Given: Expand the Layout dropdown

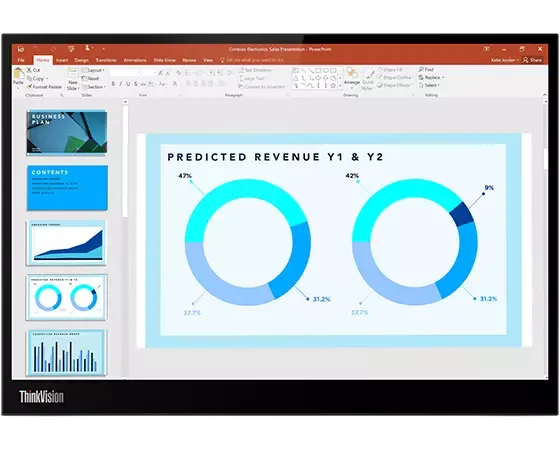Looking at the screenshot, I should click(x=94, y=70).
